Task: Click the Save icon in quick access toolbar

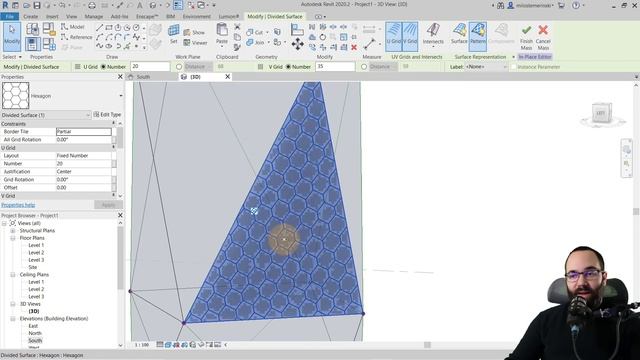Action: point(37,5)
